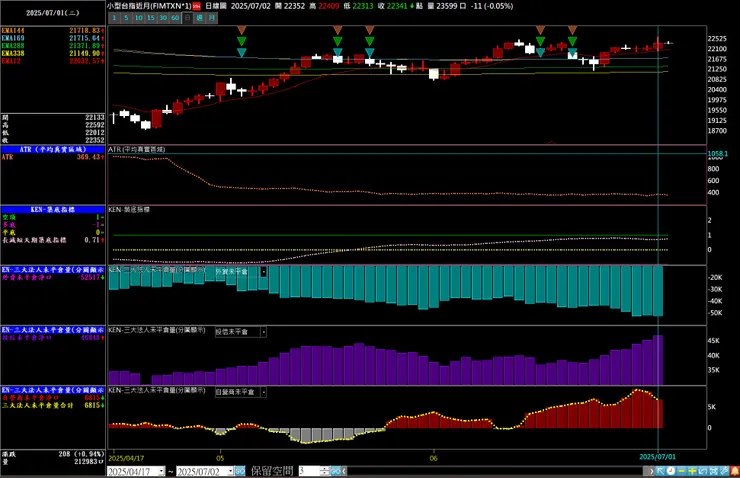Screen dimensions: 740x478
Task: Click the 1058.1 ATR level value label
Action: click(717, 153)
